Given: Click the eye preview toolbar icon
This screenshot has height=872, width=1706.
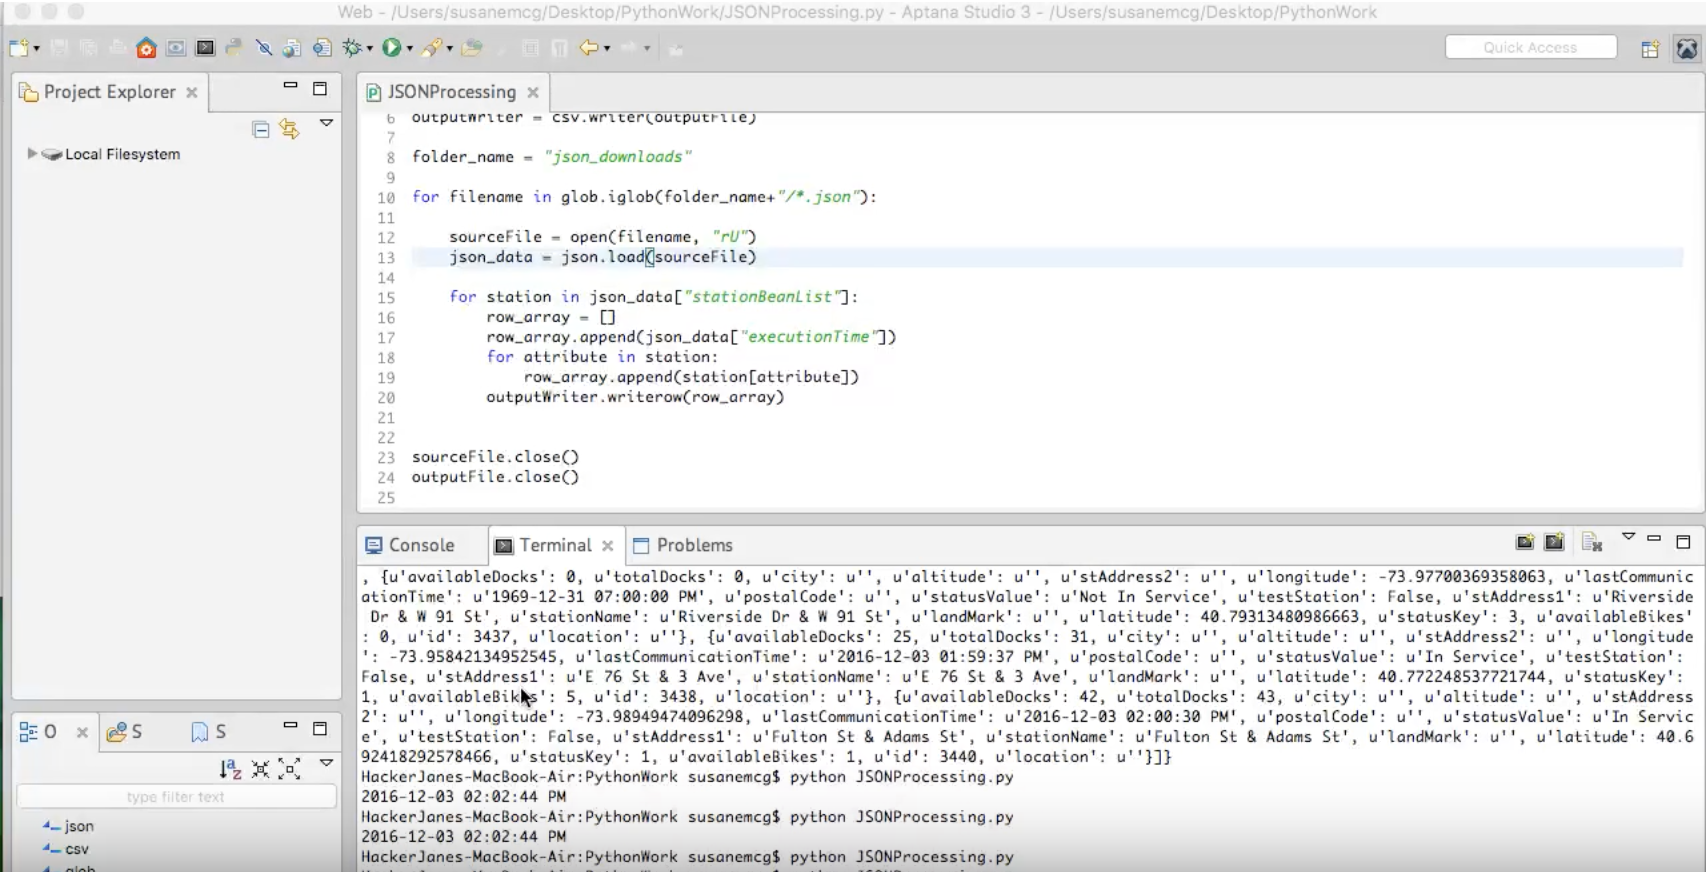Looking at the screenshot, I should coord(176,47).
